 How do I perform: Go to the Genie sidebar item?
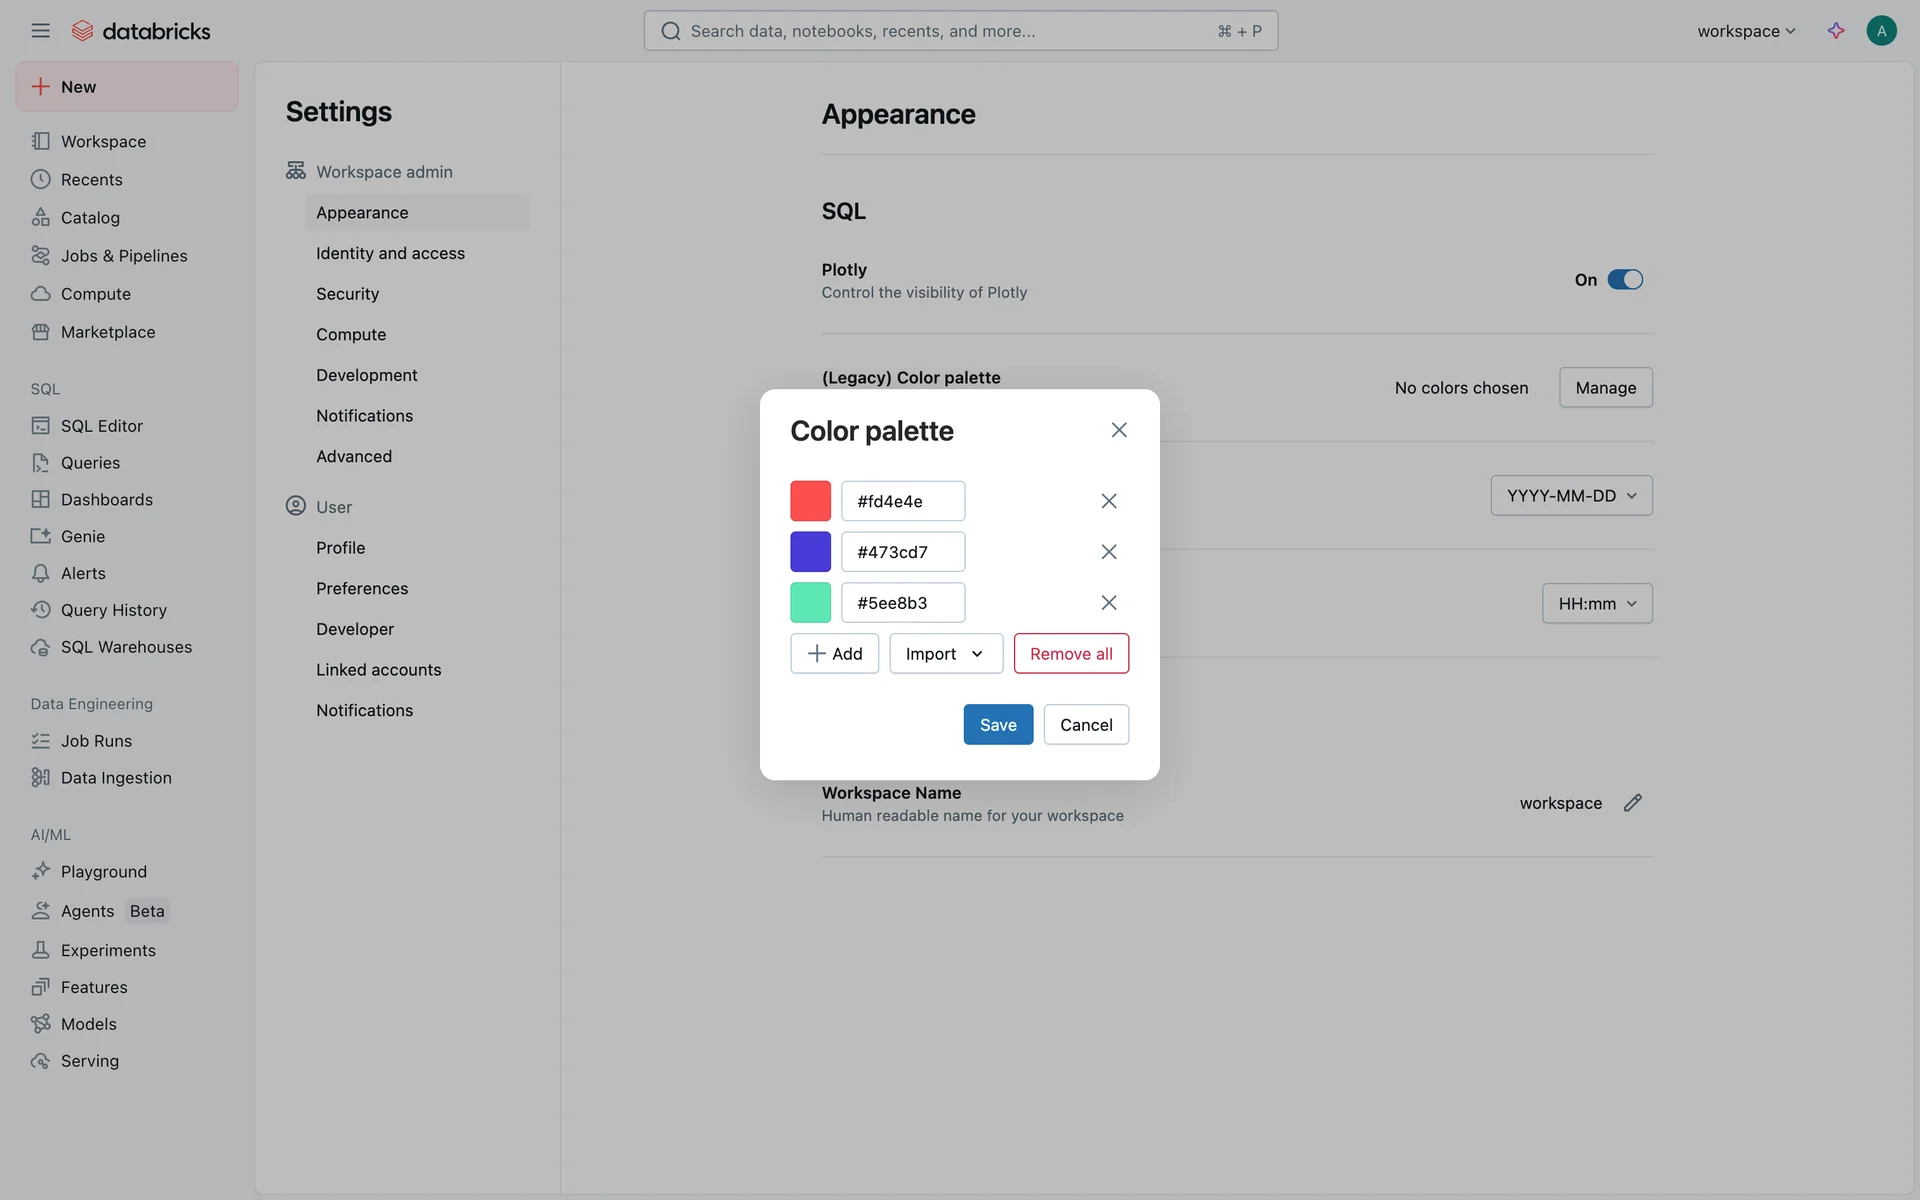(x=82, y=537)
